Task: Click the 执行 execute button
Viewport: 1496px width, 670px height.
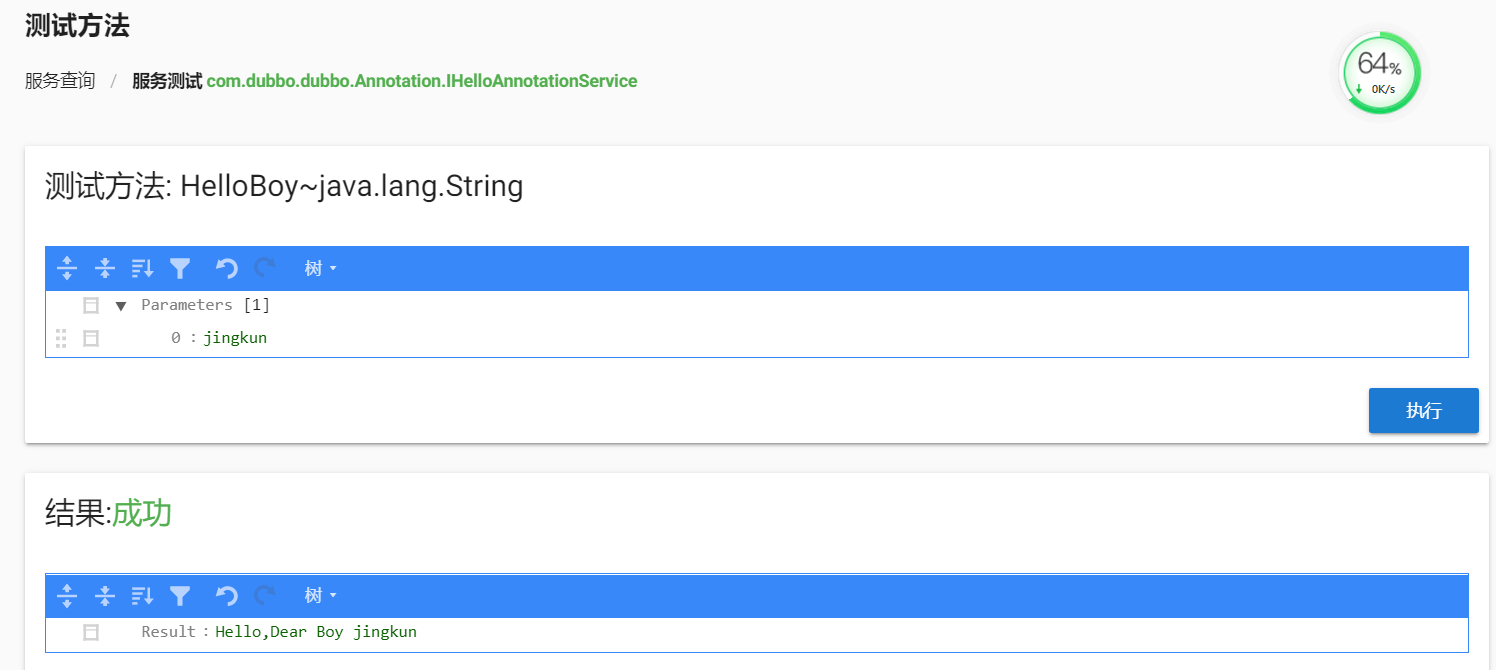Action: click(1424, 411)
